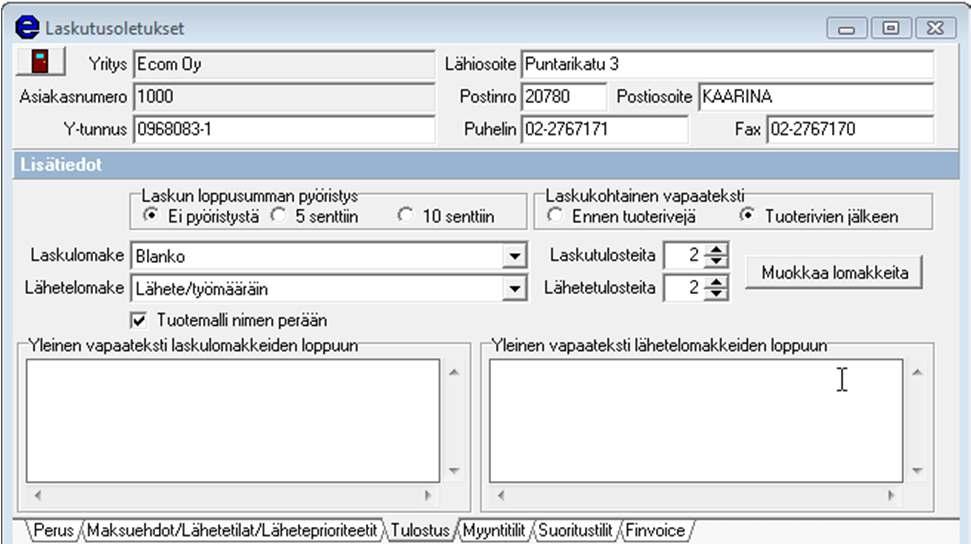Click right arrow of delivery text scrollbar
Viewport: 971px width, 544px height.
(890, 495)
